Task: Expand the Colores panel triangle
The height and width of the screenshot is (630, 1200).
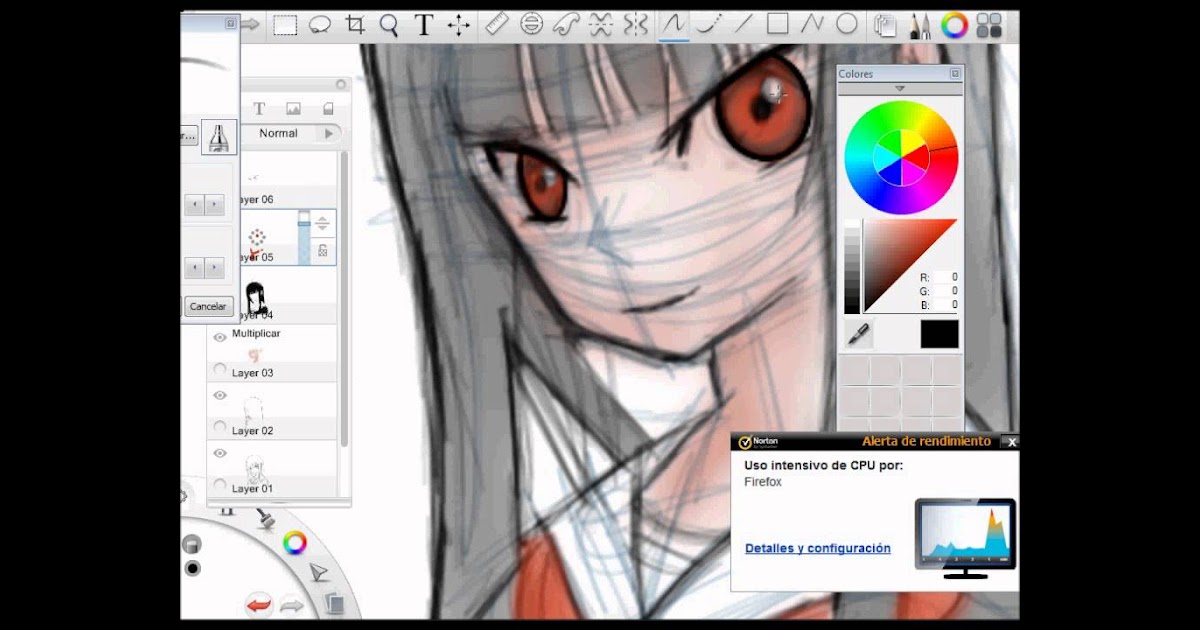Action: point(900,88)
